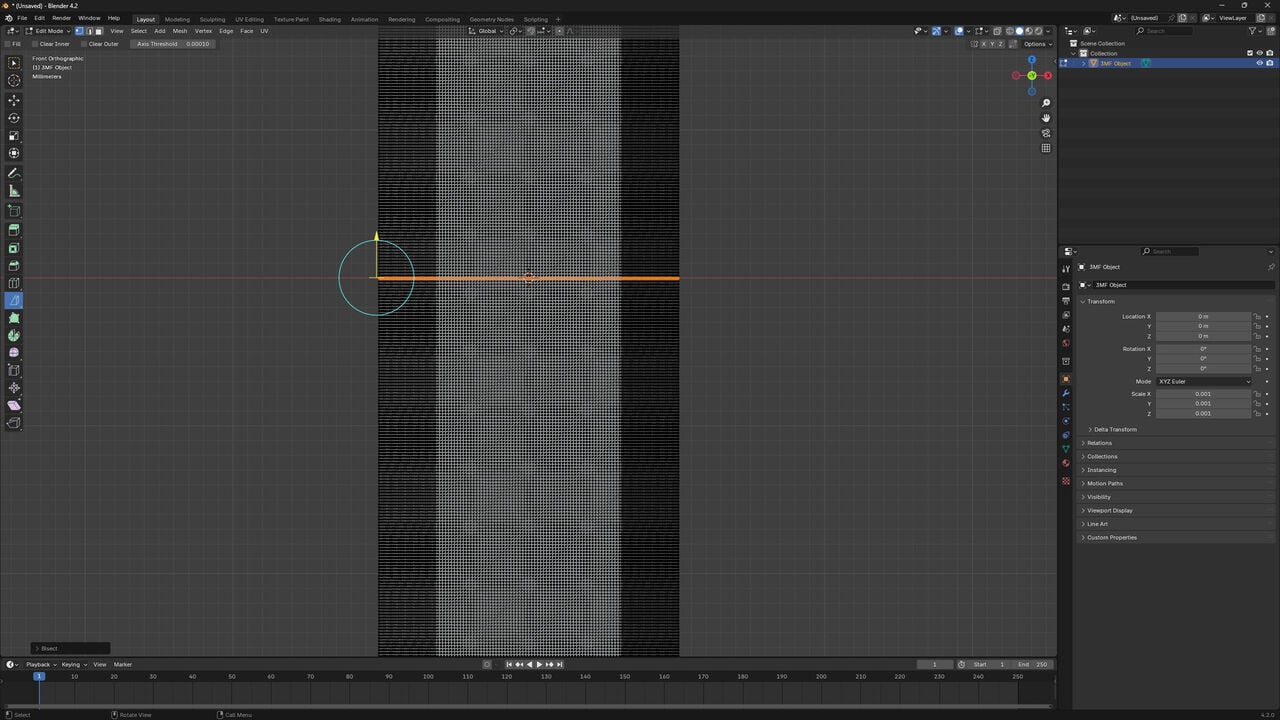Open the timeline Playback popover
Image resolution: width=1280 pixels, height=720 pixels.
pos(40,664)
